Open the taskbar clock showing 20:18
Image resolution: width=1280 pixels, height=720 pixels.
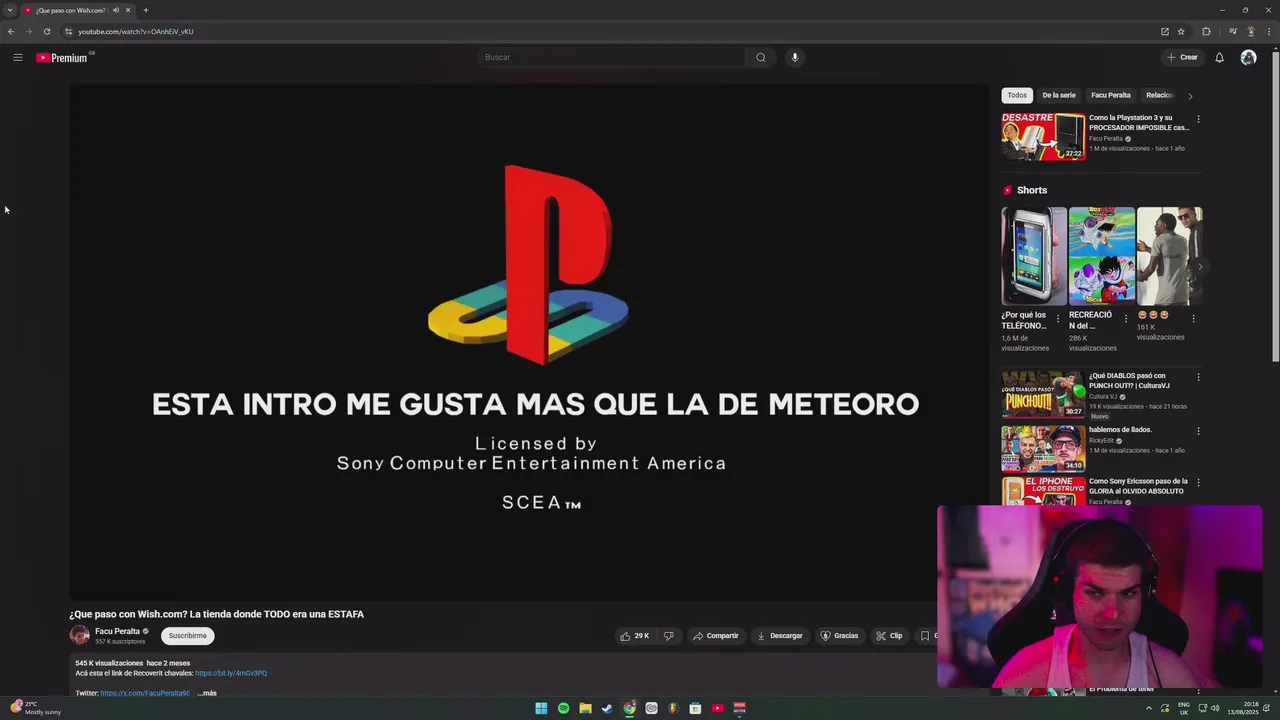pos(1243,708)
